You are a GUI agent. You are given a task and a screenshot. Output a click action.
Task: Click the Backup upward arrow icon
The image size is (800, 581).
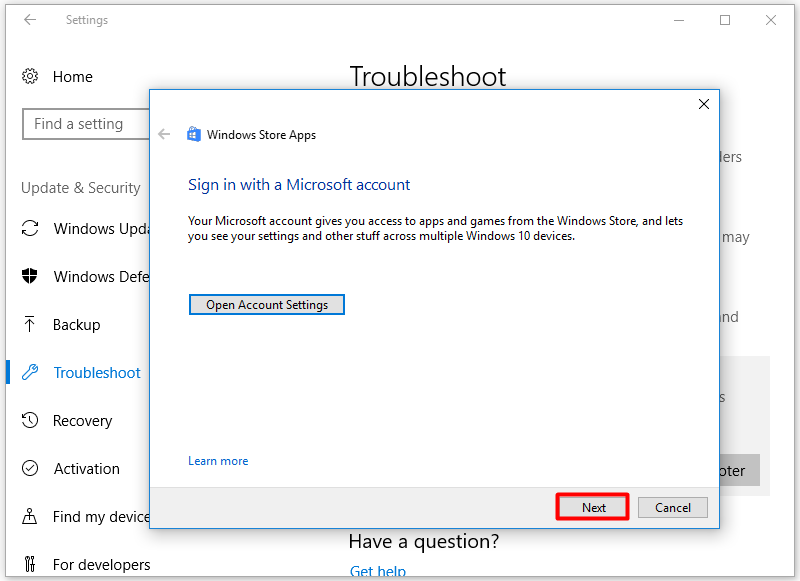[x=29, y=324]
